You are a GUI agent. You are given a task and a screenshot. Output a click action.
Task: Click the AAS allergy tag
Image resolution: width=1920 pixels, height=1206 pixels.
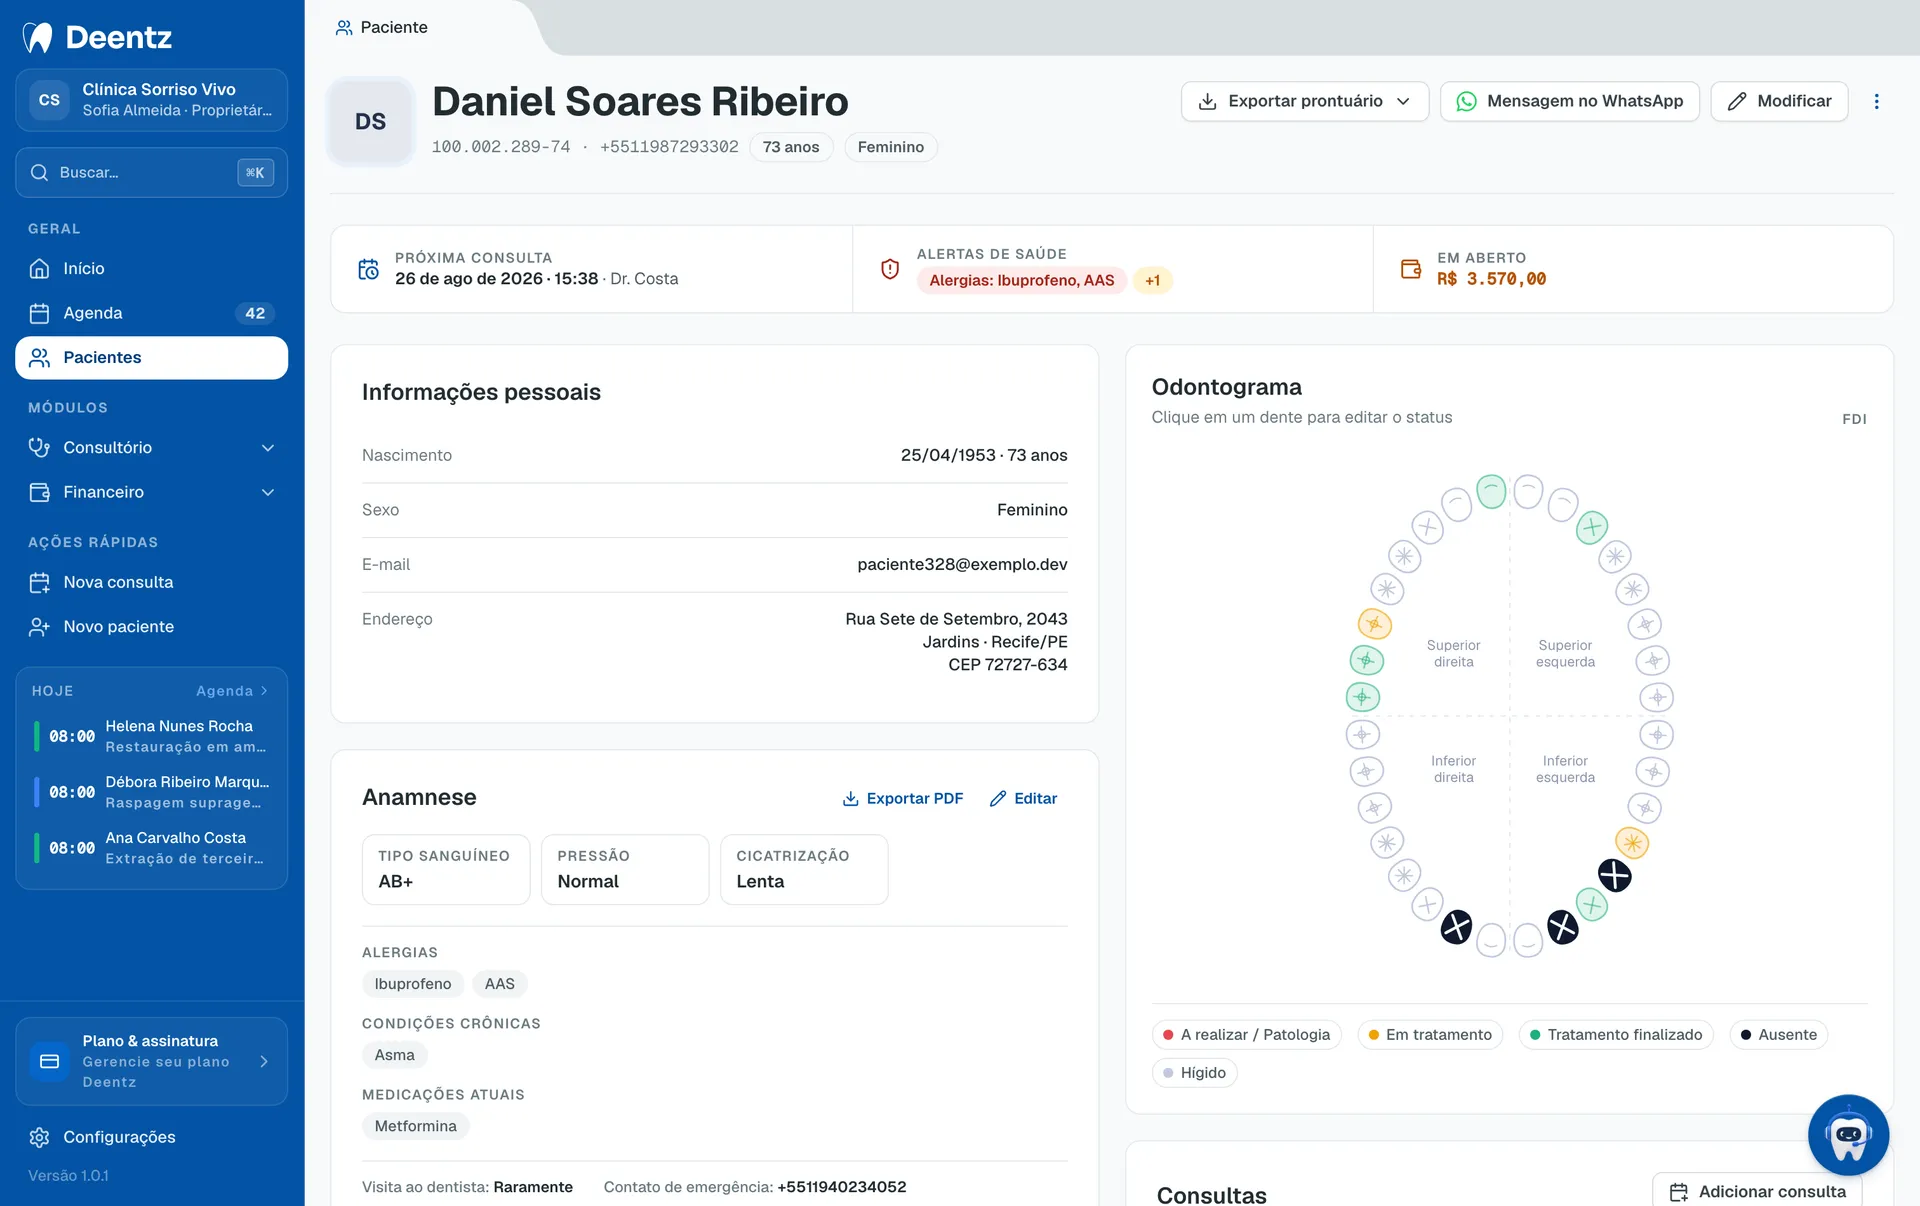(500, 984)
